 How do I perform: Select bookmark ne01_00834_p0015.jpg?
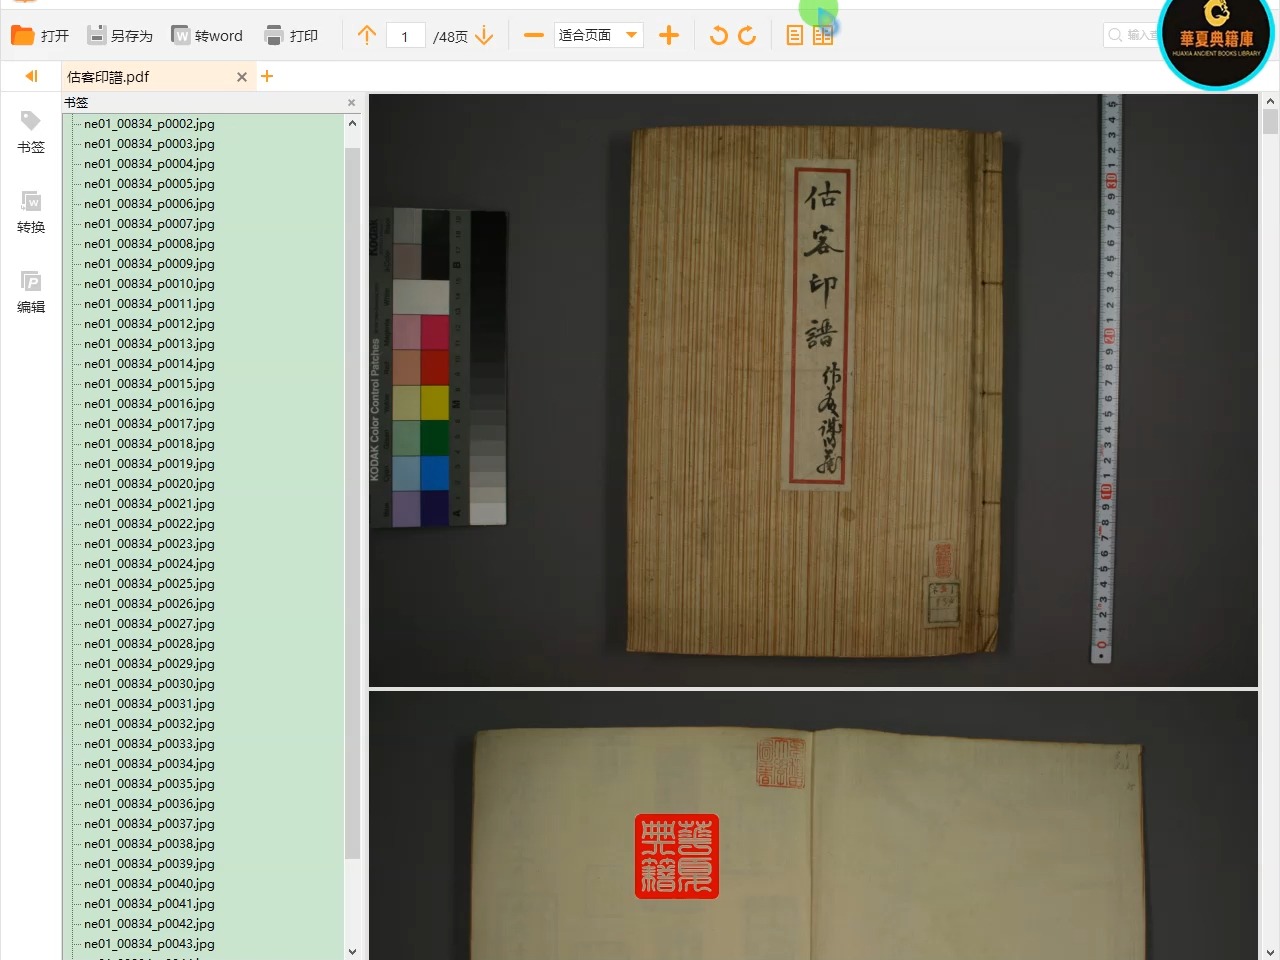pyautogui.click(x=149, y=384)
